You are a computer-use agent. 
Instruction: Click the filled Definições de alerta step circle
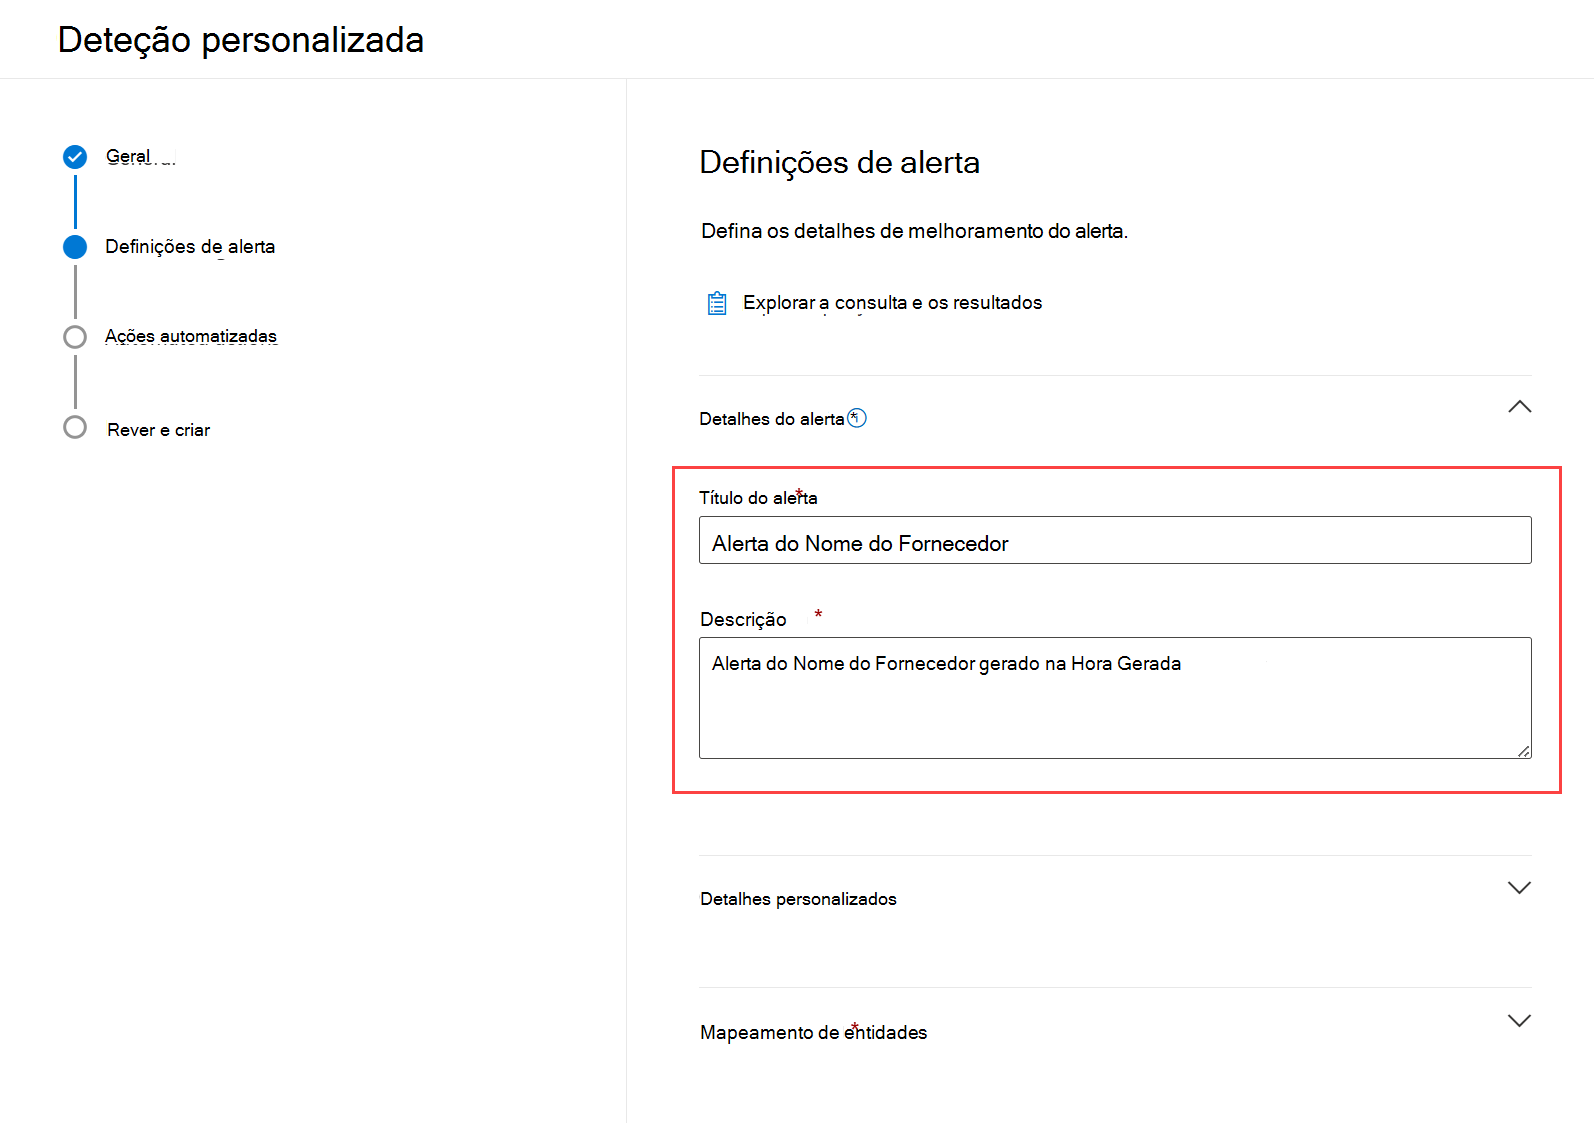(75, 247)
